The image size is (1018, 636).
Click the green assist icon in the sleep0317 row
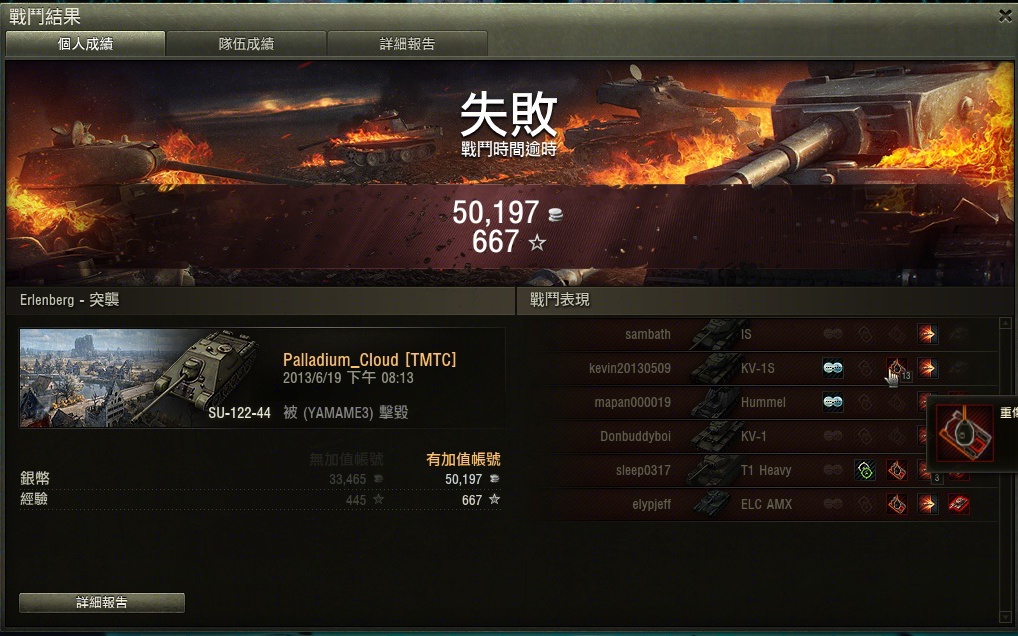[x=865, y=470]
